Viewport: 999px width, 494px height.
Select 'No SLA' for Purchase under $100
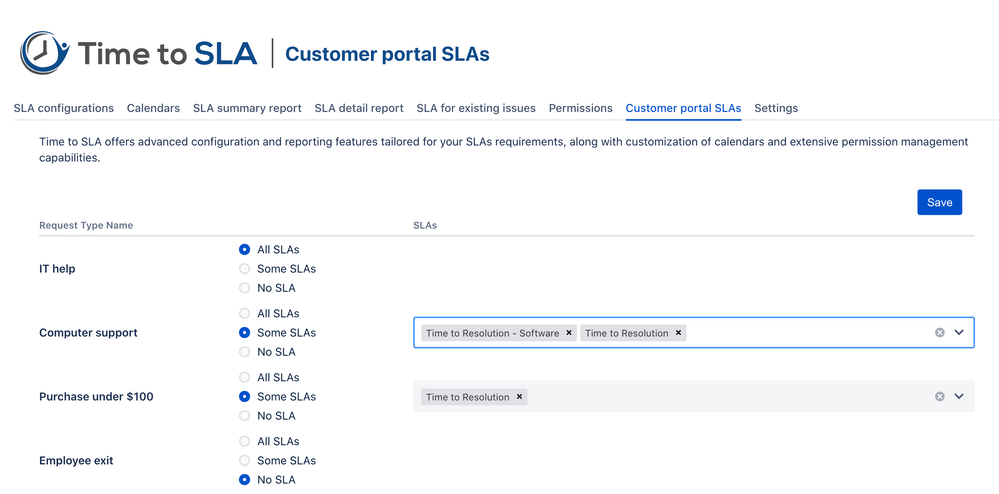245,416
